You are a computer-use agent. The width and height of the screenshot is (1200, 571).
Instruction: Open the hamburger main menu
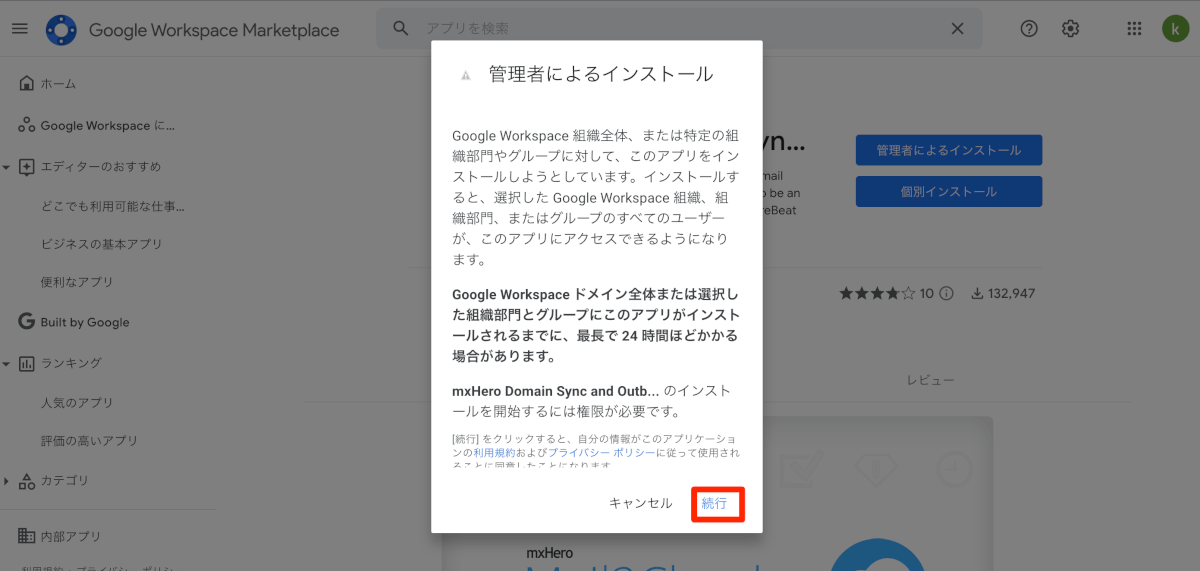point(20,28)
